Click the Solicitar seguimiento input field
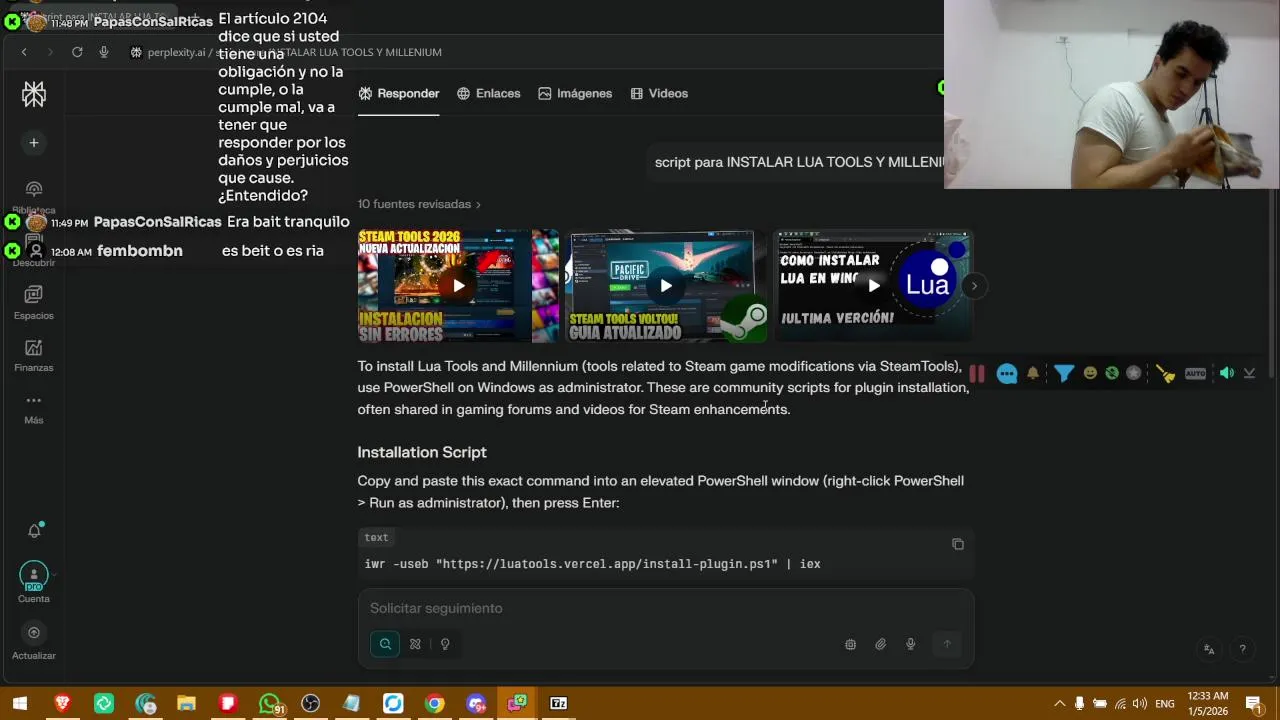The image size is (1280, 720). pyautogui.click(x=665, y=608)
